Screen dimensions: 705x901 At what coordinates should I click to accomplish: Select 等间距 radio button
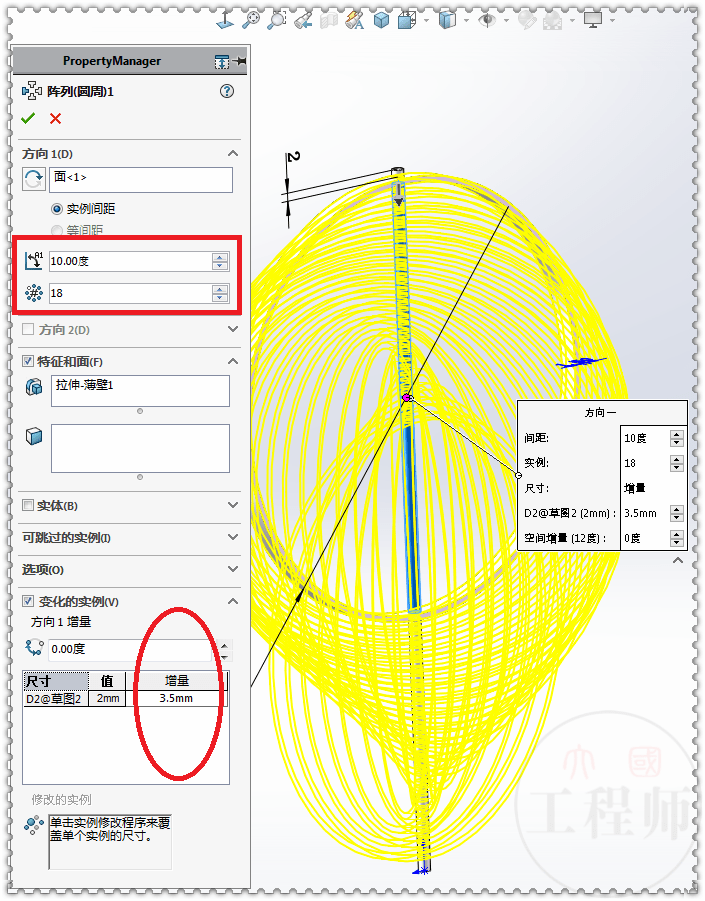56,230
